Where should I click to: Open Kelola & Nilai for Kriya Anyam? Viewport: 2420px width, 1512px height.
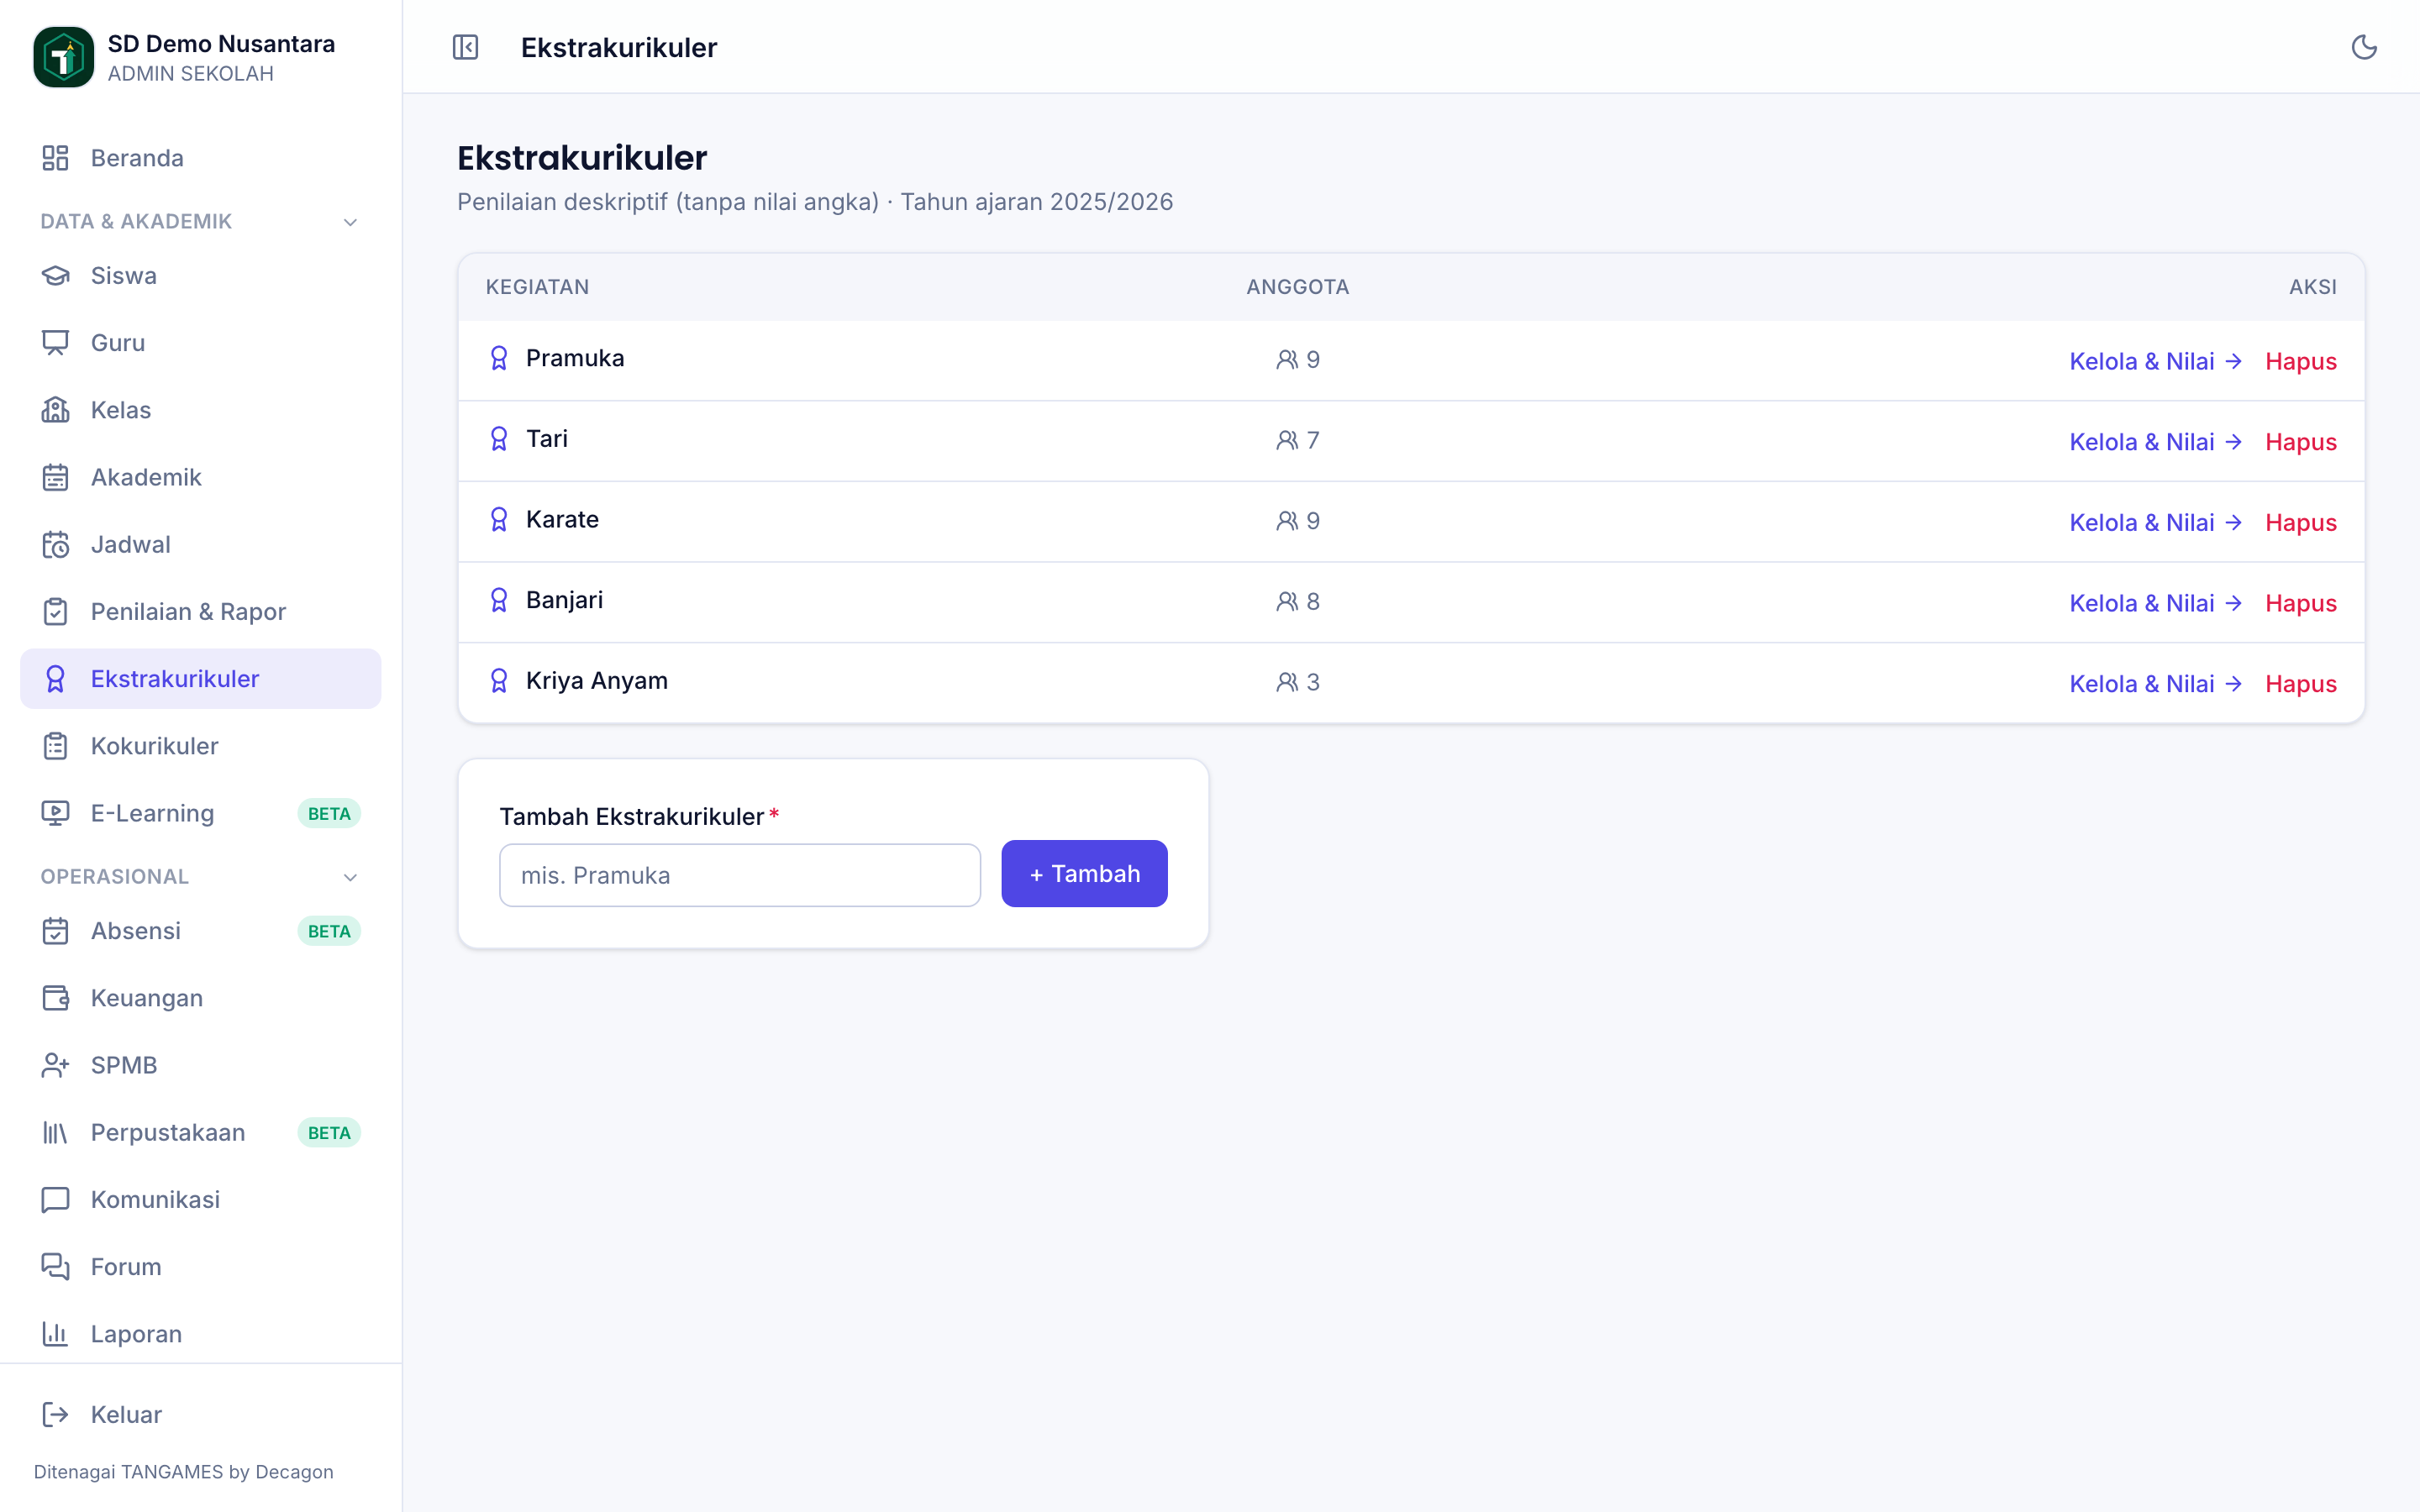click(x=2156, y=684)
